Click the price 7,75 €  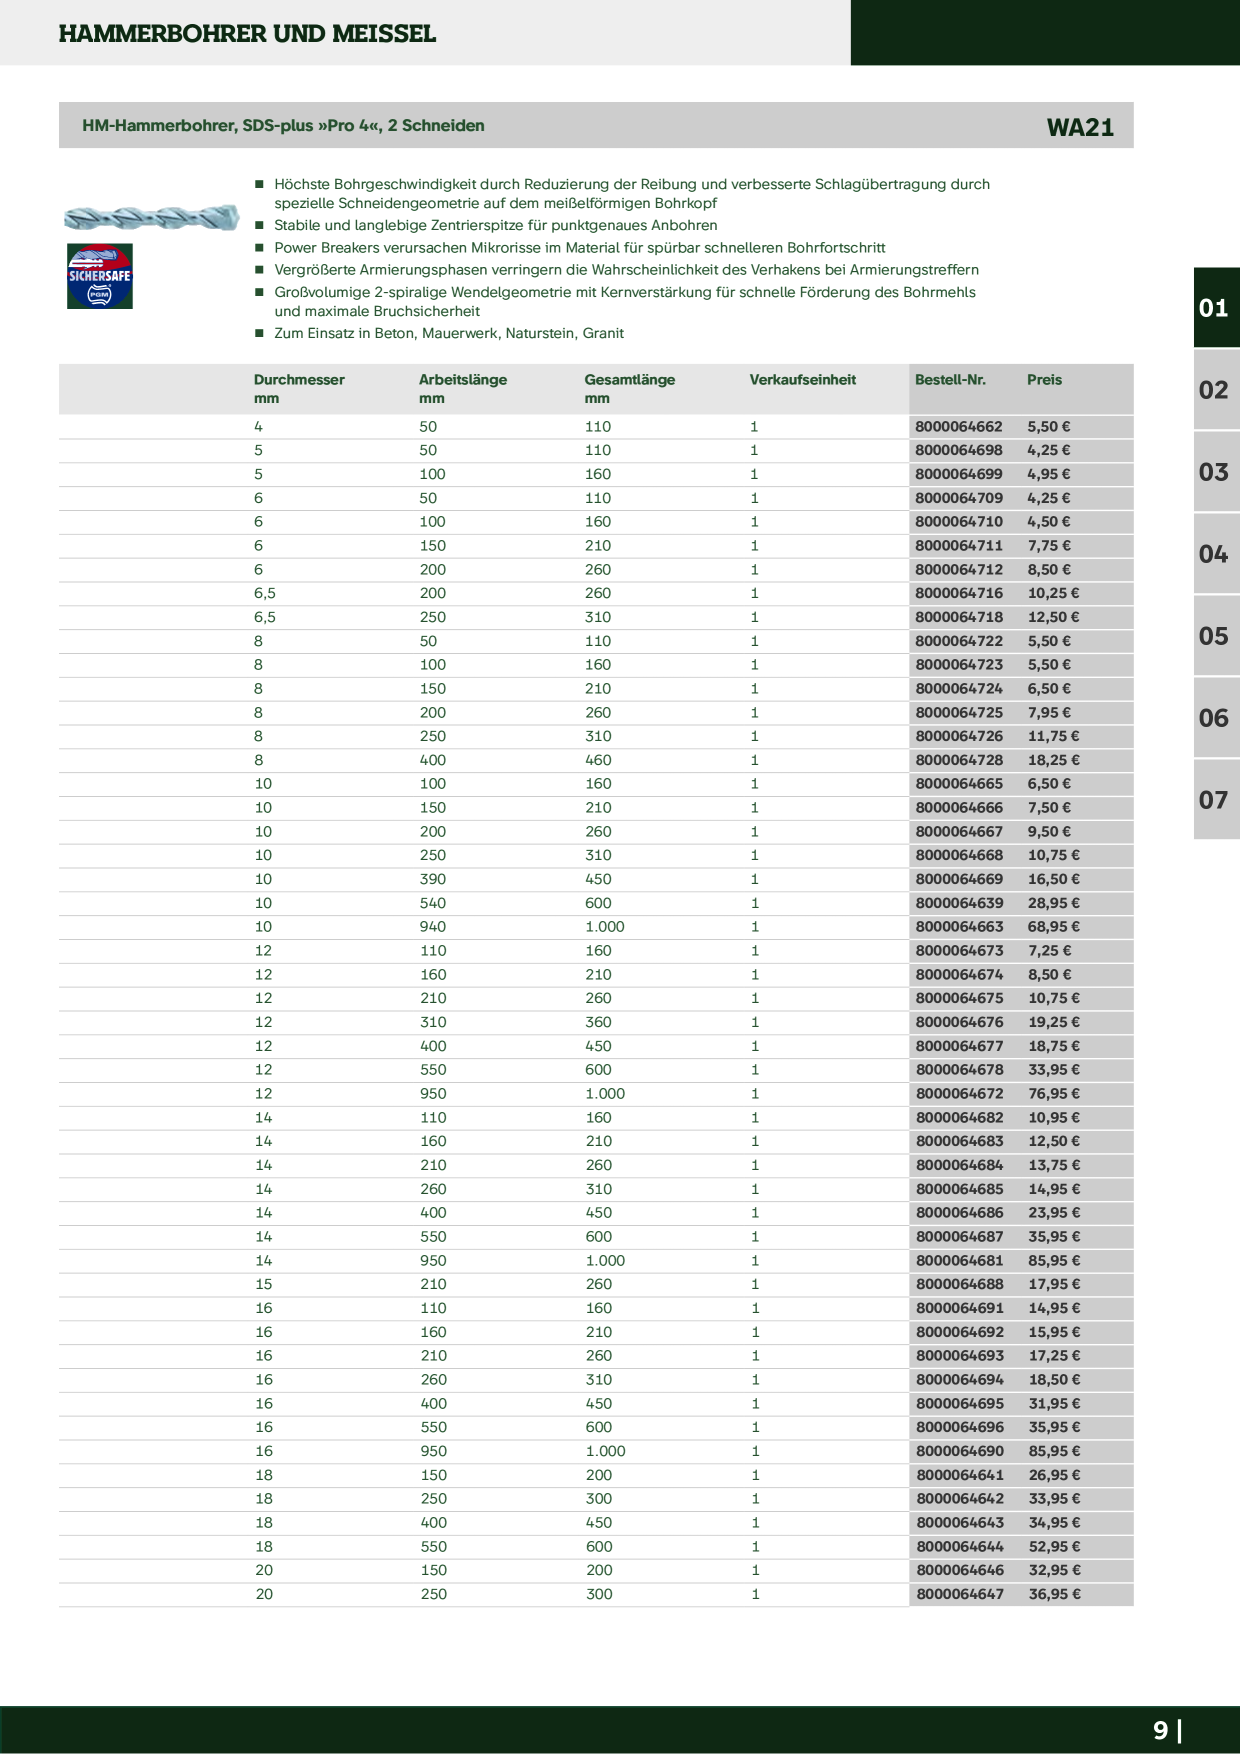click(x=1049, y=546)
